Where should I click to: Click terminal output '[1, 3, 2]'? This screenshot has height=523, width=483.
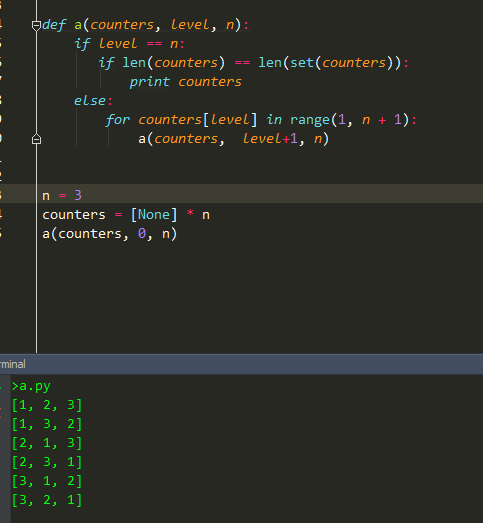47,424
